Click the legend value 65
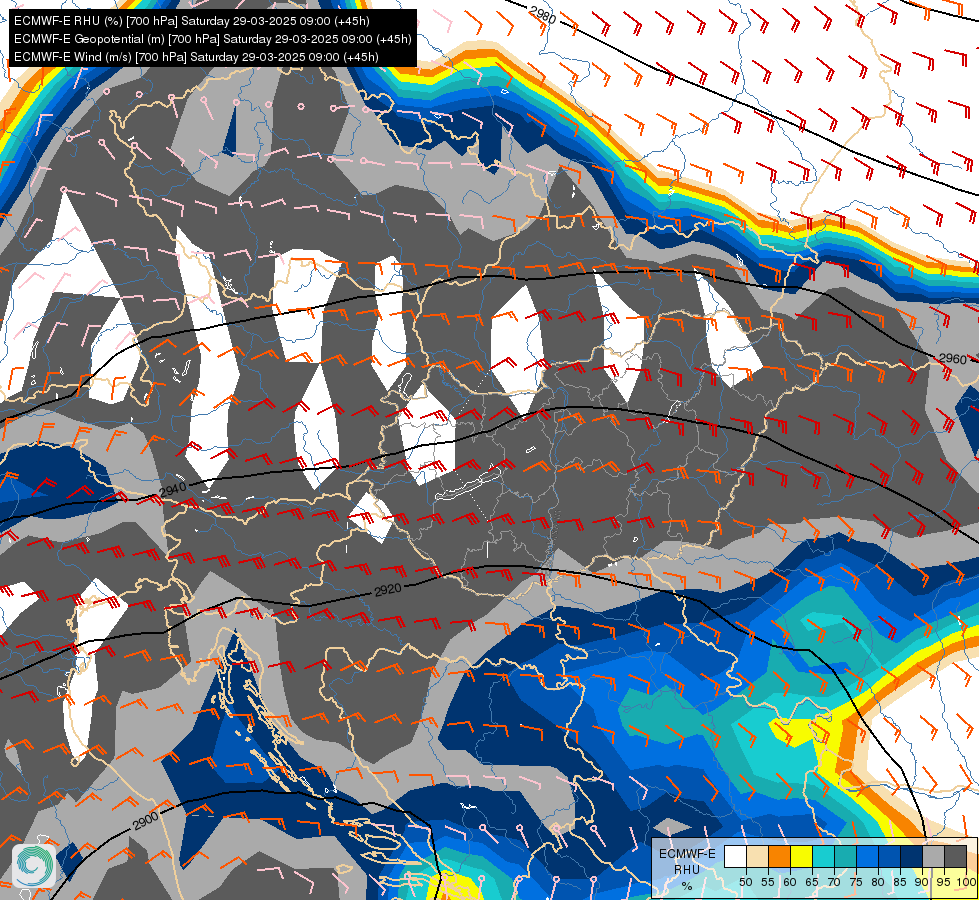The image size is (979, 900). (x=812, y=882)
